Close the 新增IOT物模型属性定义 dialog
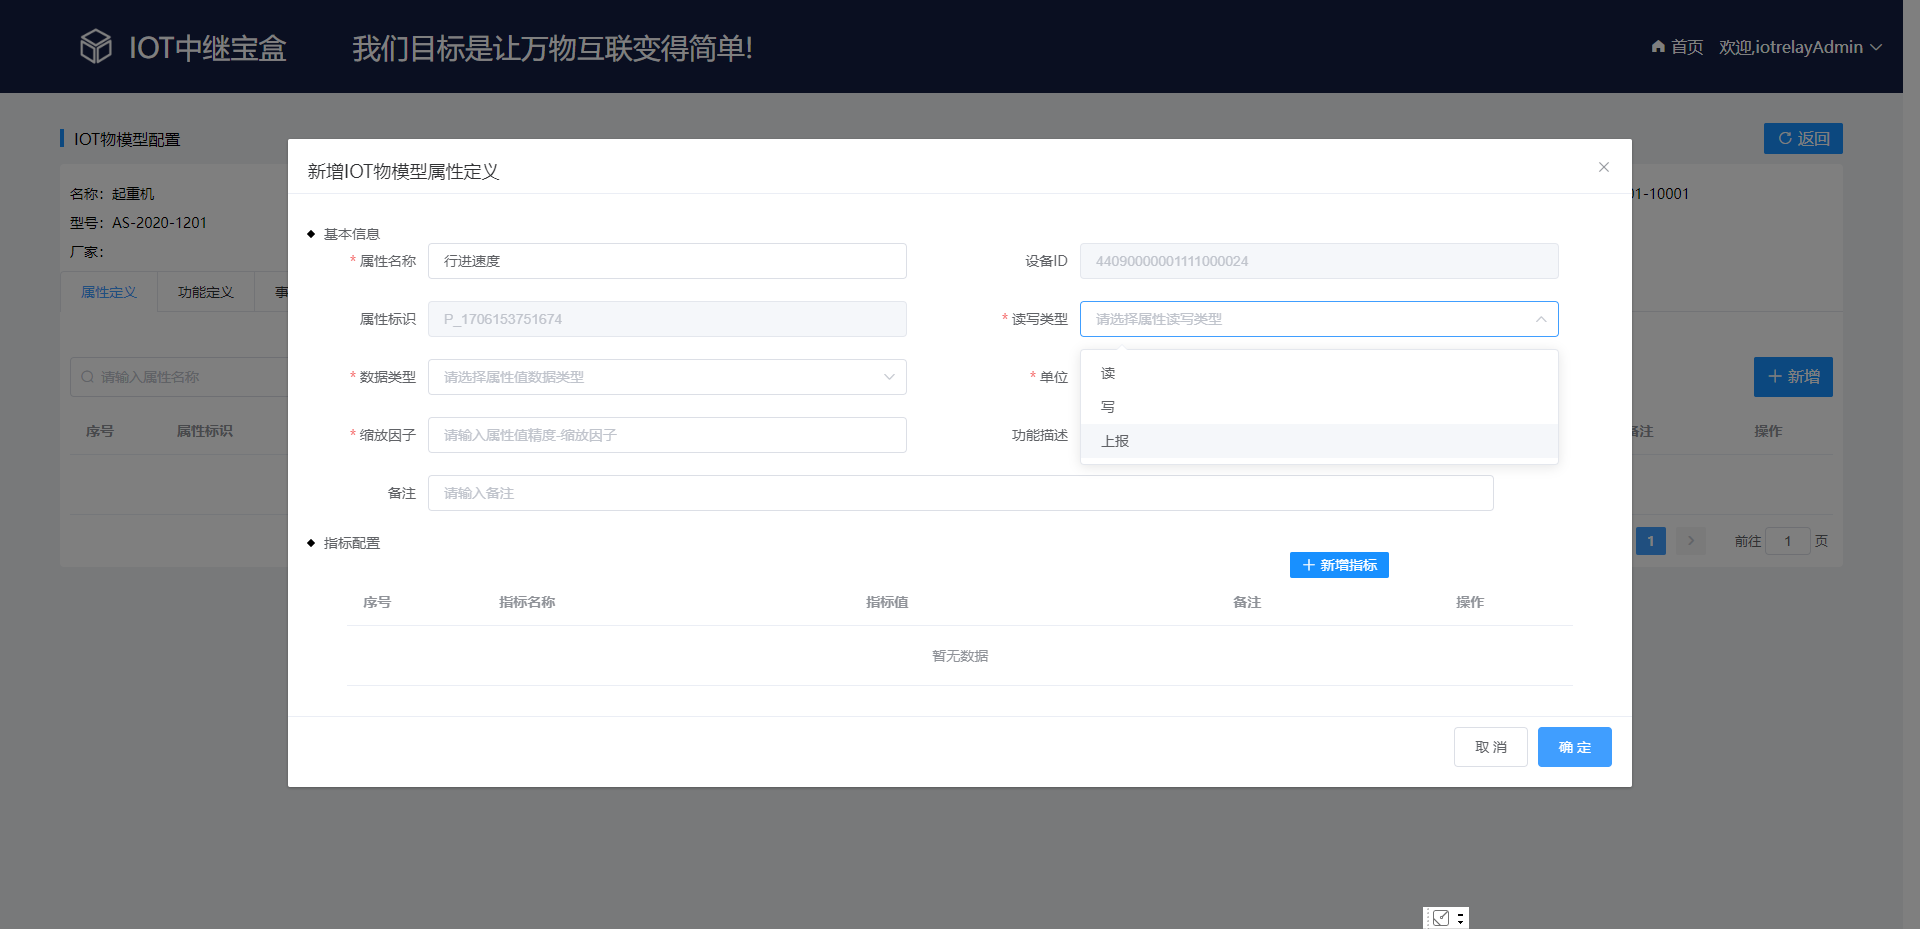 point(1604,167)
